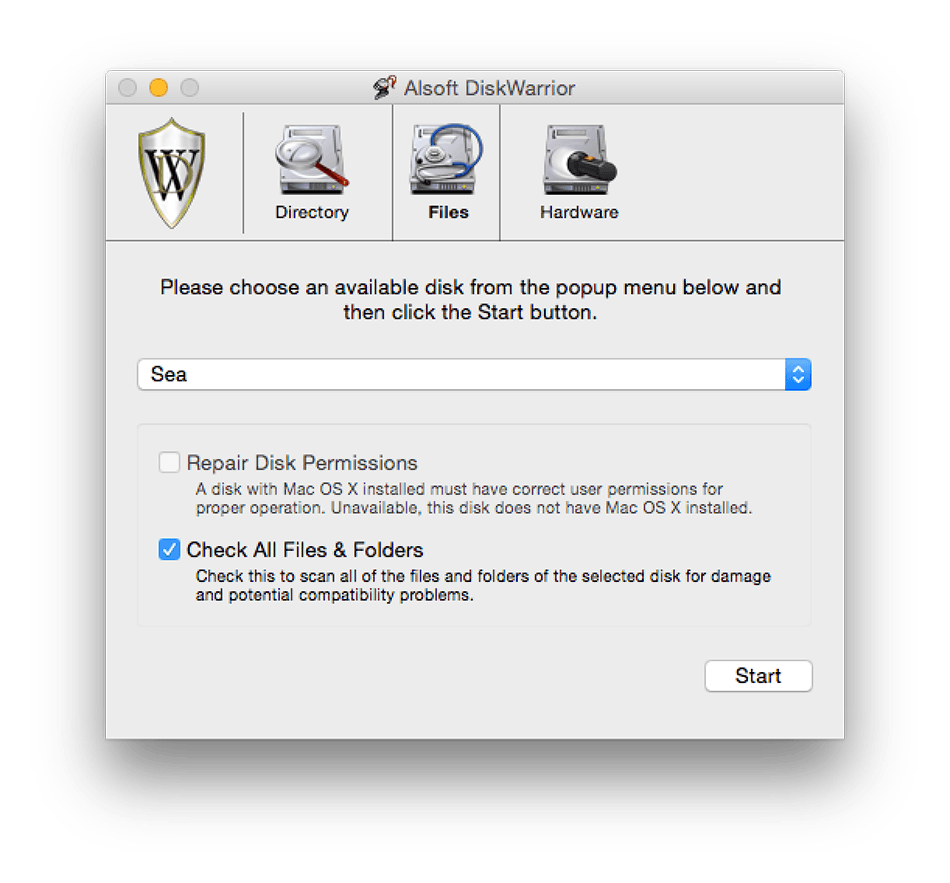This screenshot has width=950, height=883.
Task: Click the DiskWarrior shield logo
Action: pyautogui.click(x=171, y=173)
